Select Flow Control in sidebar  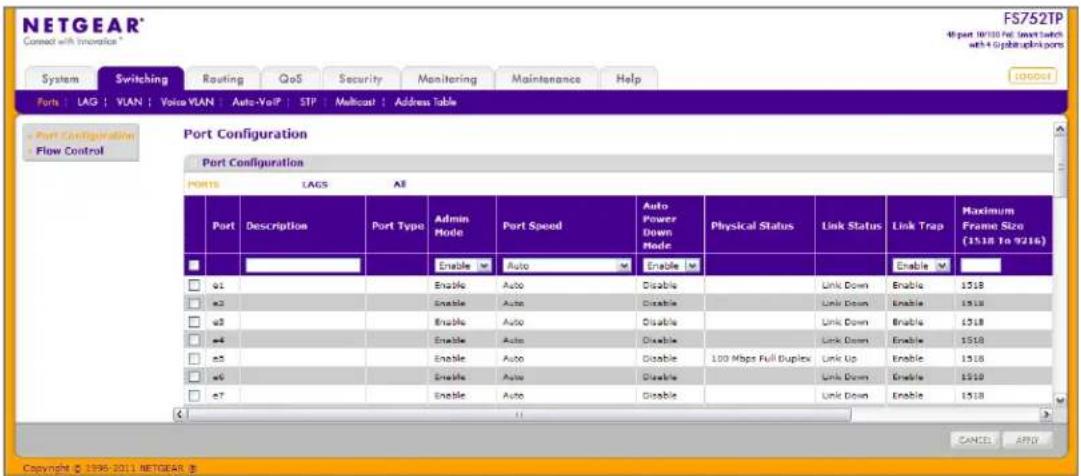(70, 150)
